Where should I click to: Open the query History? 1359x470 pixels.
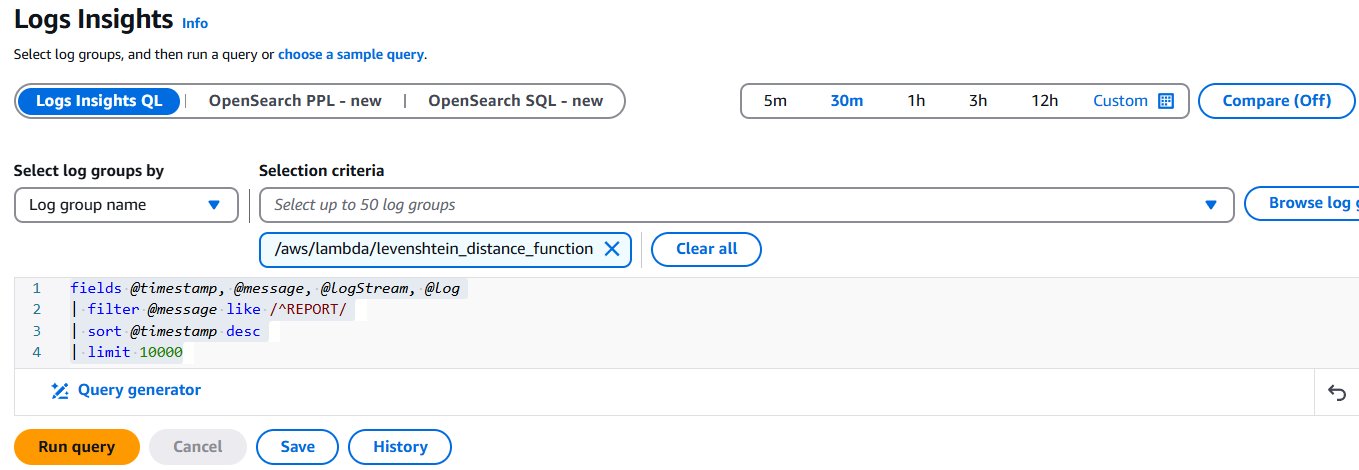(x=400, y=447)
